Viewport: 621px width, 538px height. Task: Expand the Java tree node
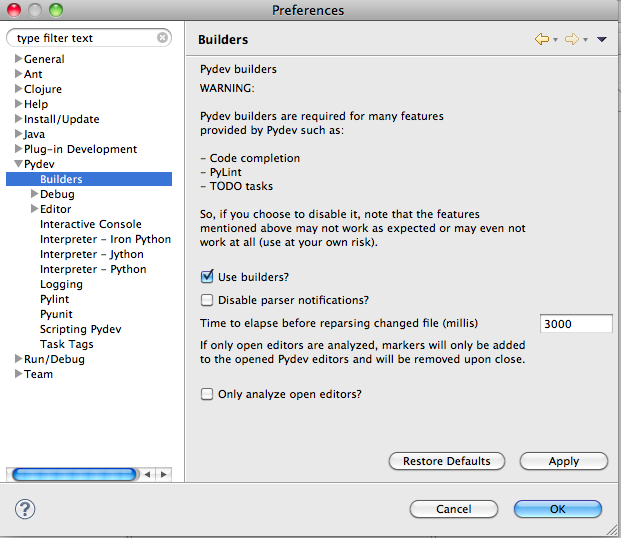pos(18,134)
